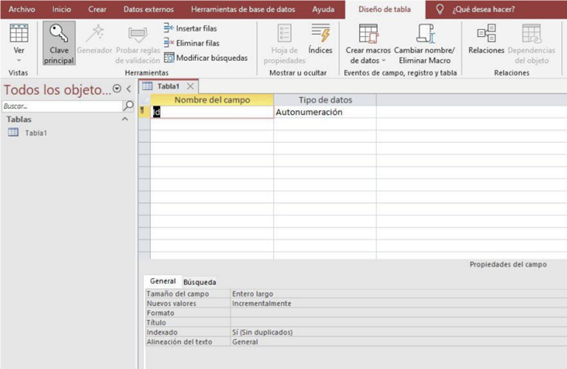Select the Tabla1 table in navigation pane
The height and width of the screenshot is (369, 567).
click(36, 133)
